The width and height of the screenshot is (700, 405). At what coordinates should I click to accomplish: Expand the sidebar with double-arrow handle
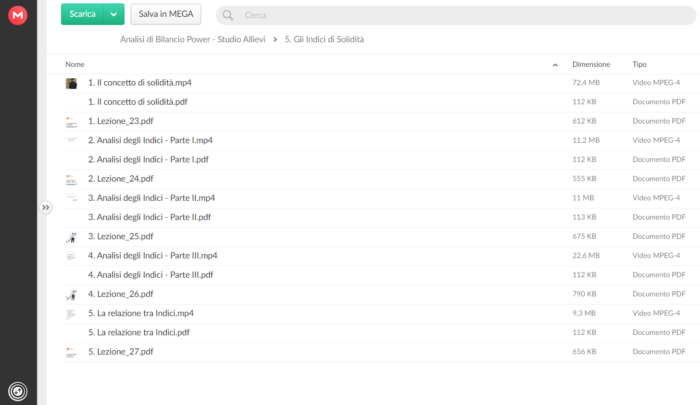coord(46,207)
